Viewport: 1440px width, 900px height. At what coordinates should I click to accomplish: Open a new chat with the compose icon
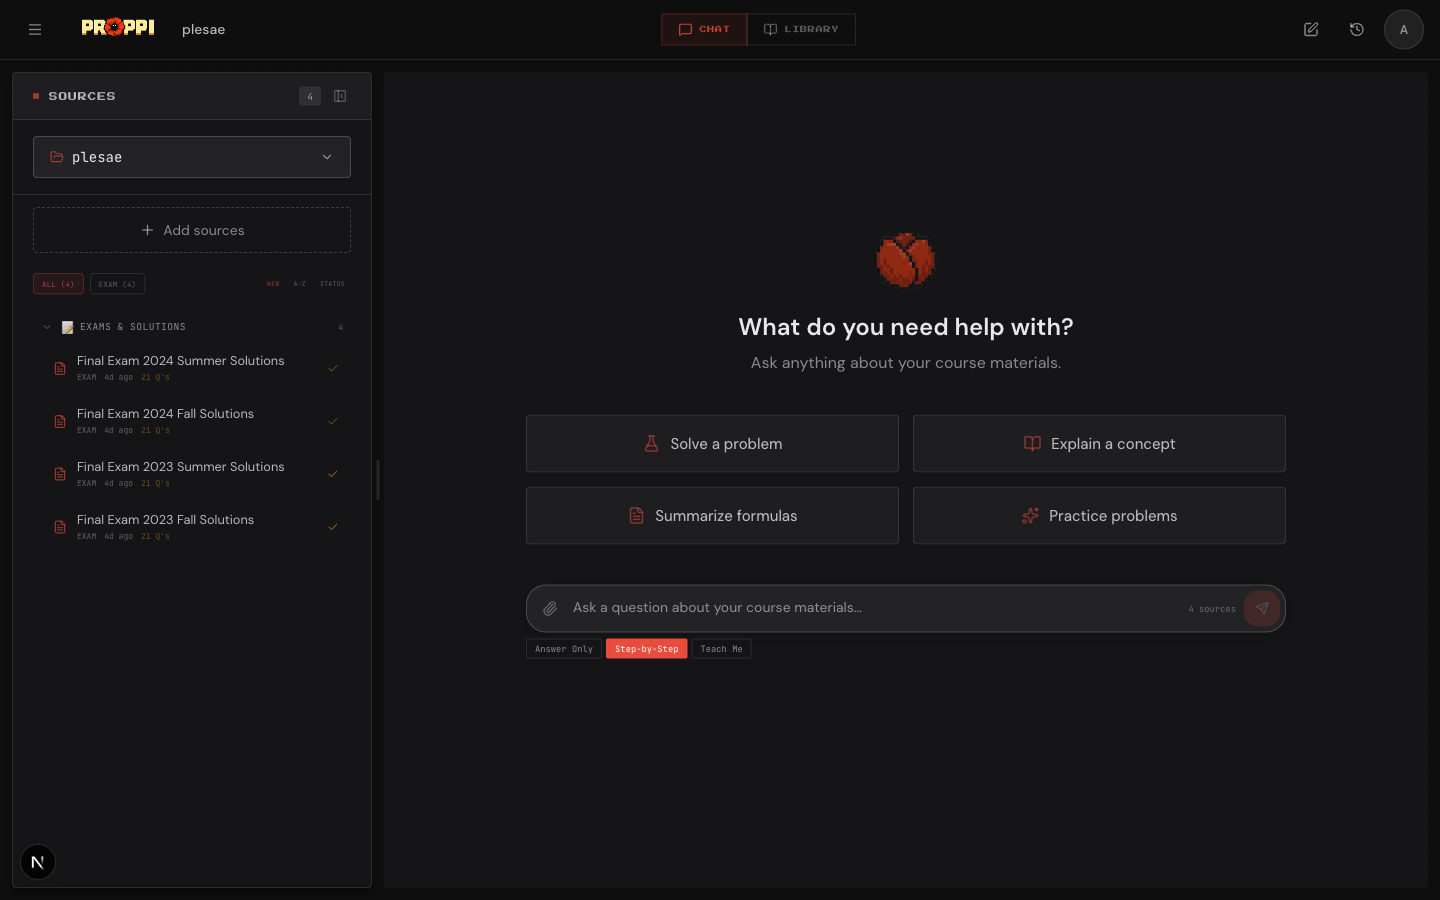click(x=1310, y=29)
